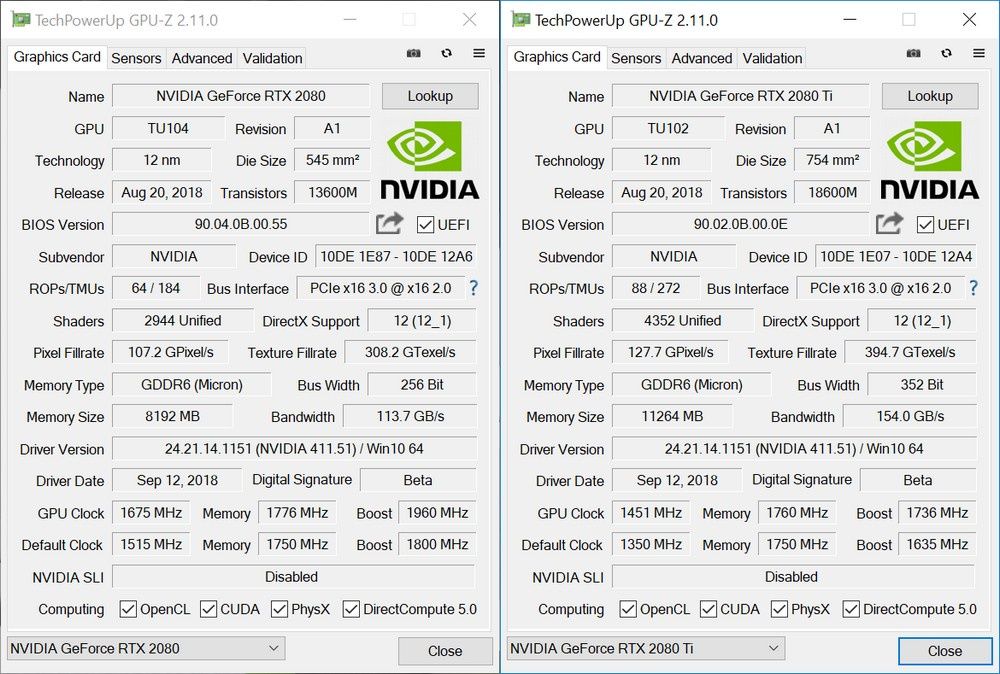Click Lookup button in RTX 2080 window
This screenshot has height=674, width=1000.
430,96
